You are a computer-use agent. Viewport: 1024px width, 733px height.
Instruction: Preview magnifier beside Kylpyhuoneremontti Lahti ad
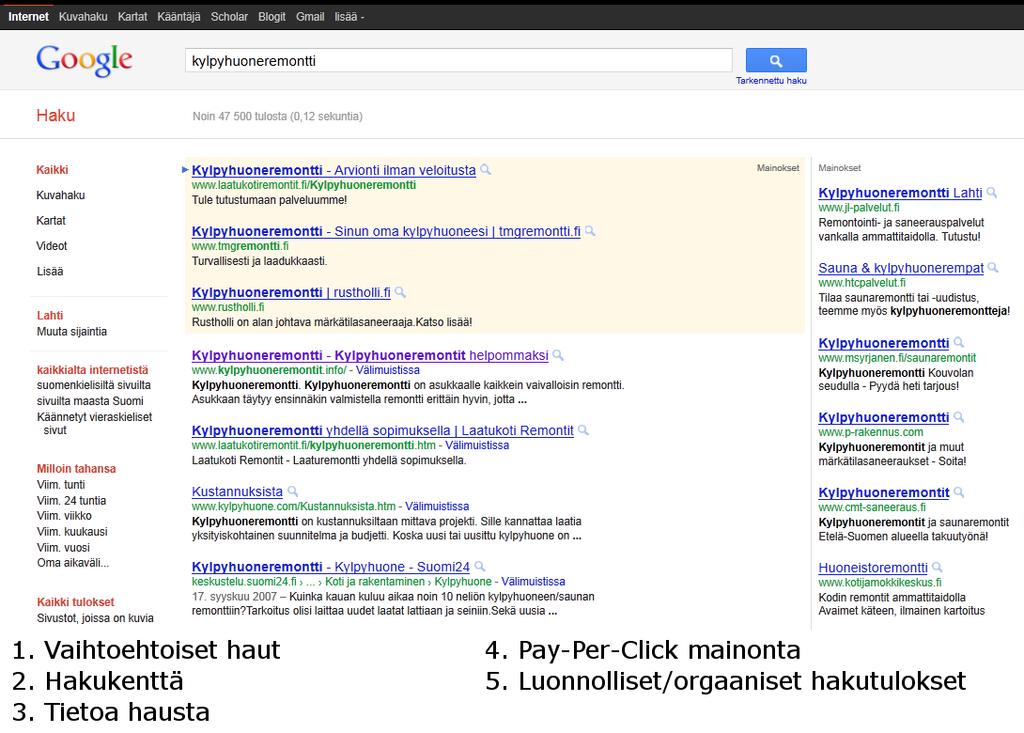pos(991,193)
